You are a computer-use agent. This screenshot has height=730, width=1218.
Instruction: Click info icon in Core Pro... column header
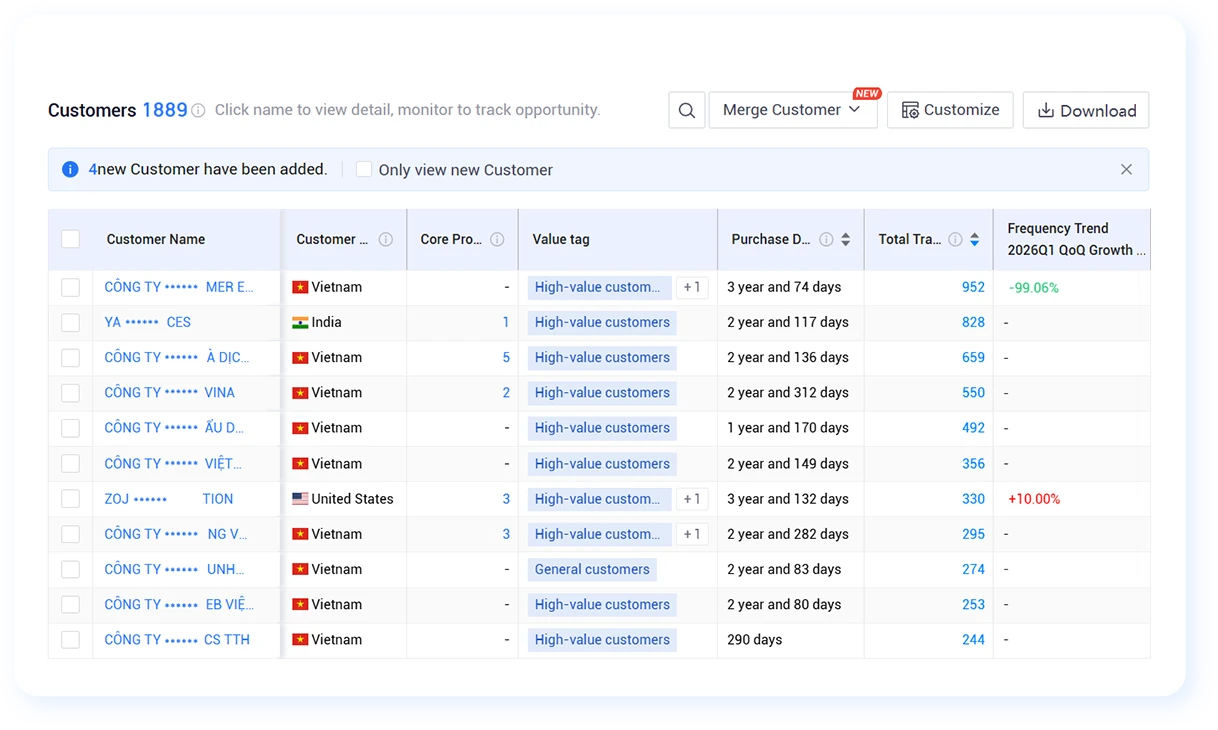pos(497,240)
